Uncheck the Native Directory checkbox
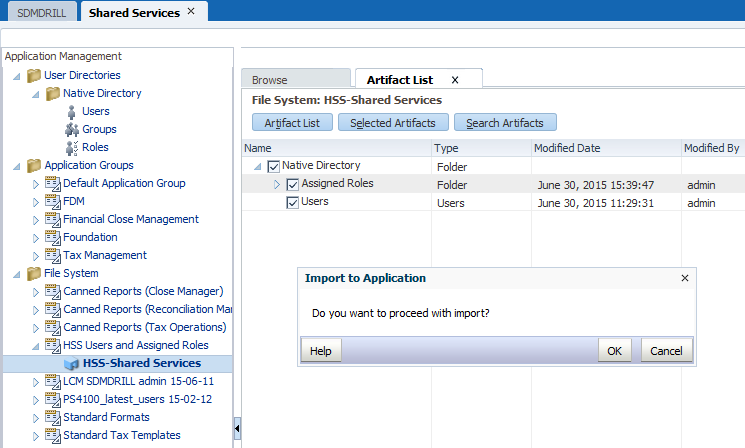 point(274,166)
